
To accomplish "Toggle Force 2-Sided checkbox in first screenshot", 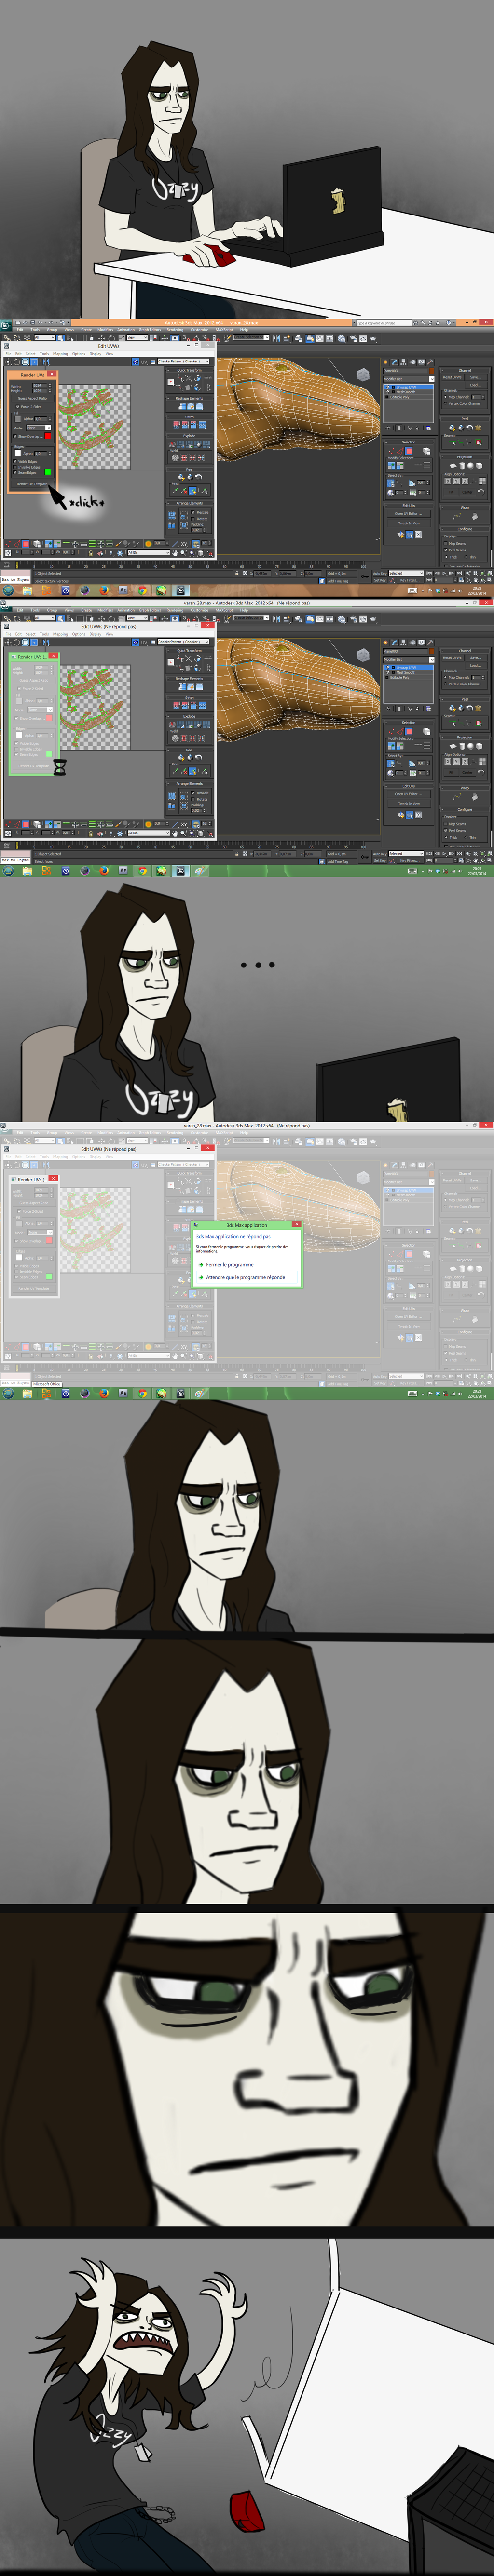I will pyautogui.click(x=17, y=407).
